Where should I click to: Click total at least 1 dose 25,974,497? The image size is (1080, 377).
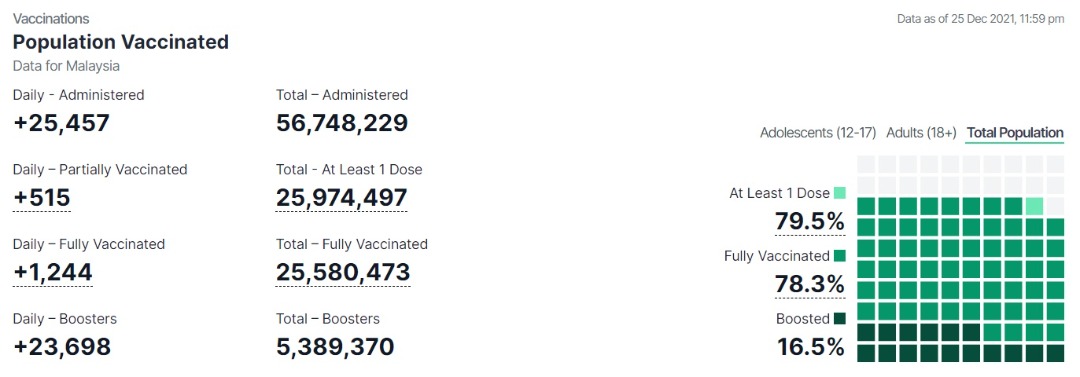[342, 198]
